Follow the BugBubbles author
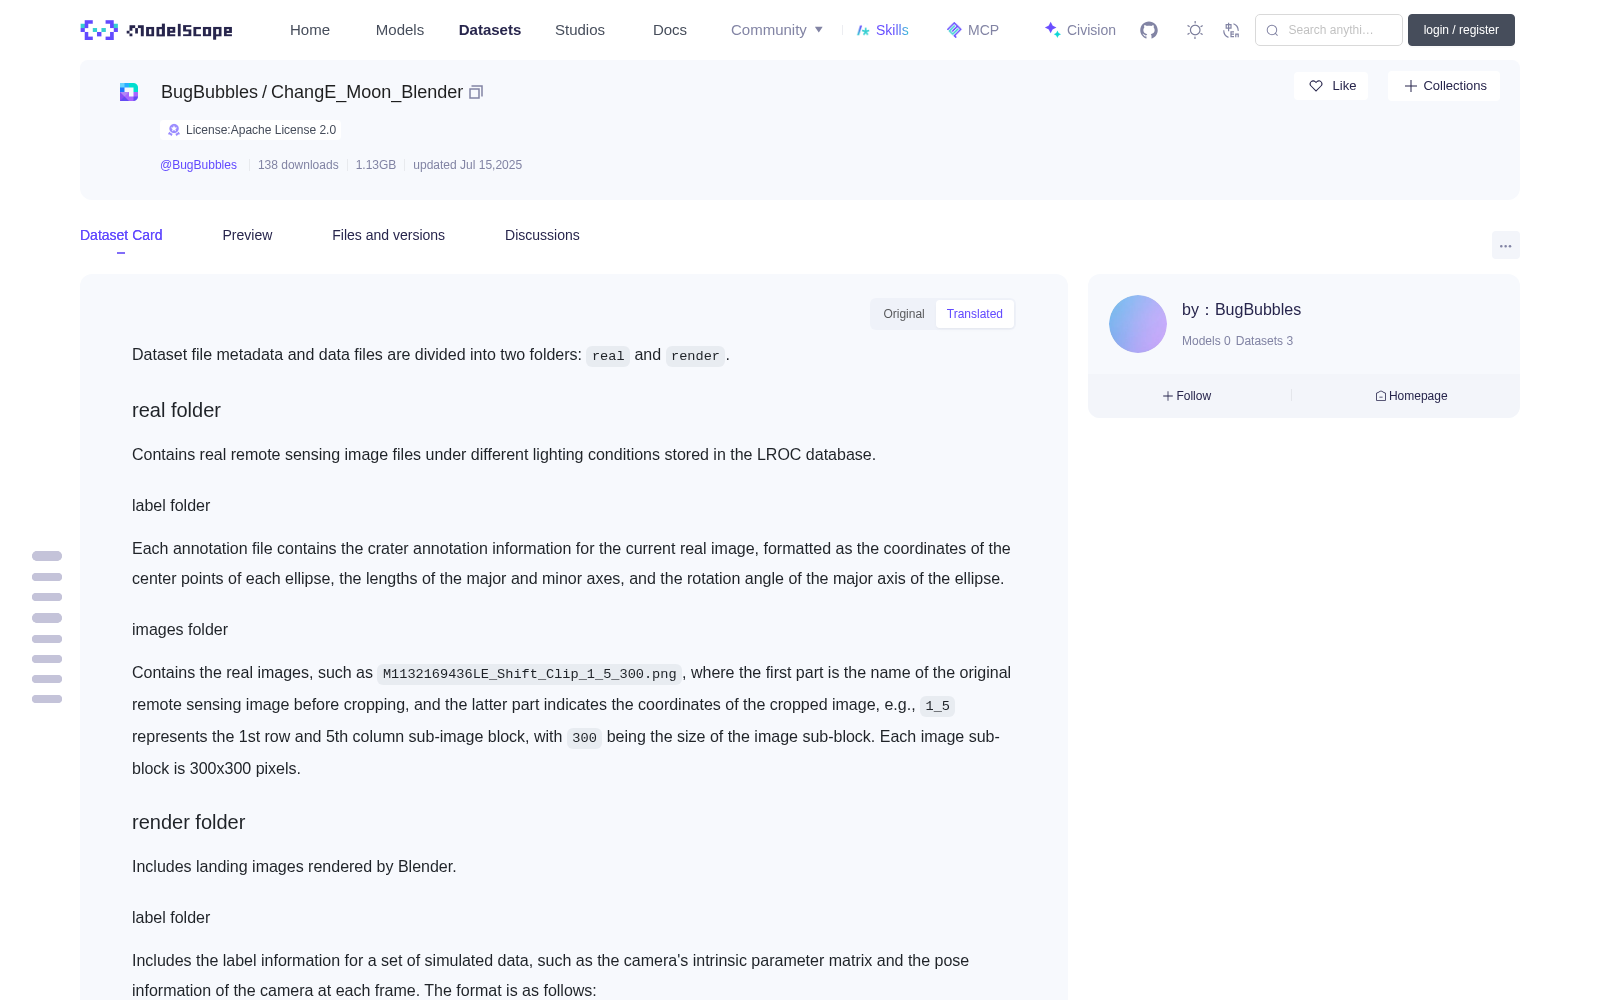This screenshot has height=1000, width=1600. click(x=1187, y=396)
